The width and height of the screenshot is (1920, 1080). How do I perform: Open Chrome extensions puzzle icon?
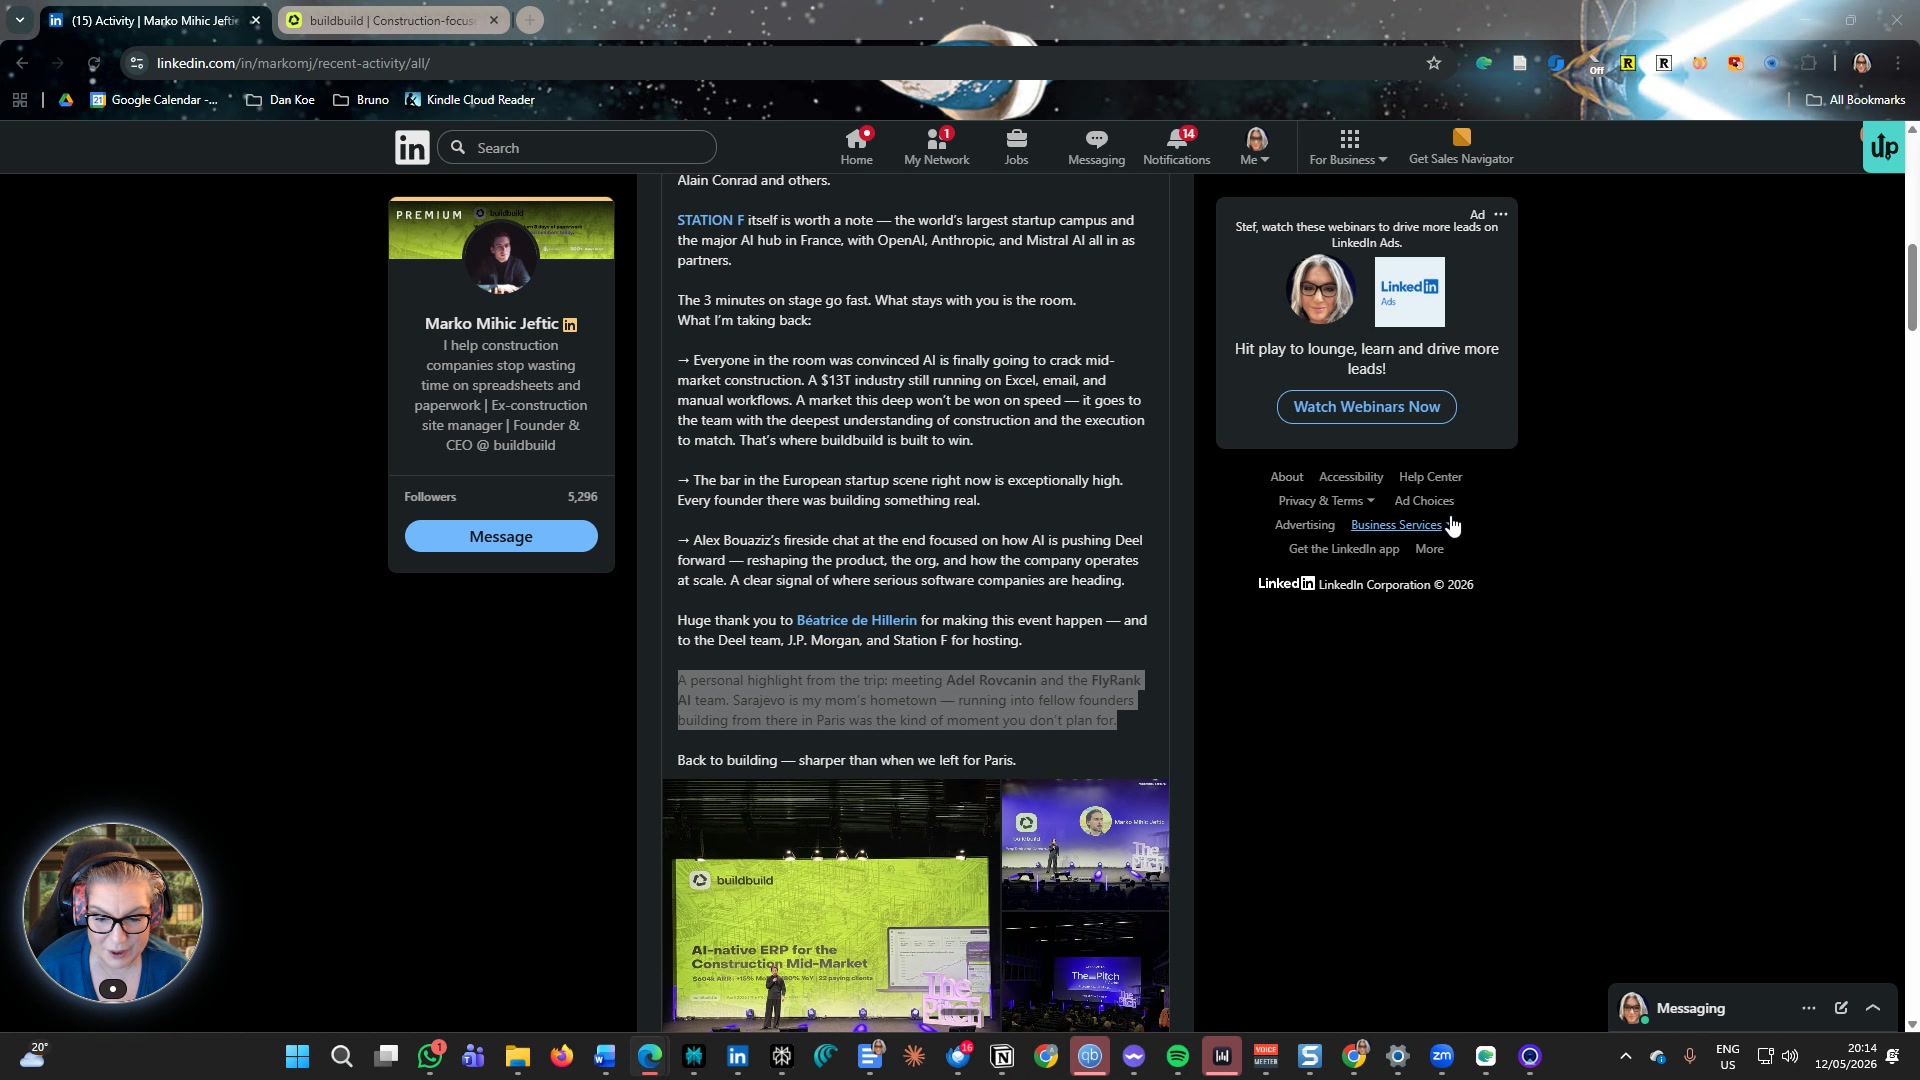(x=1808, y=63)
